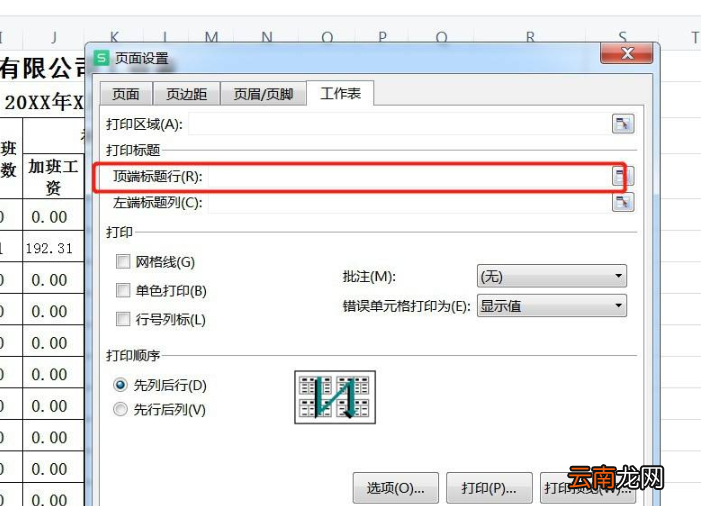Image resolution: width=701 pixels, height=506 pixels.
Task: Click the cell with value 192.31
Action: [x=53, y=248]
